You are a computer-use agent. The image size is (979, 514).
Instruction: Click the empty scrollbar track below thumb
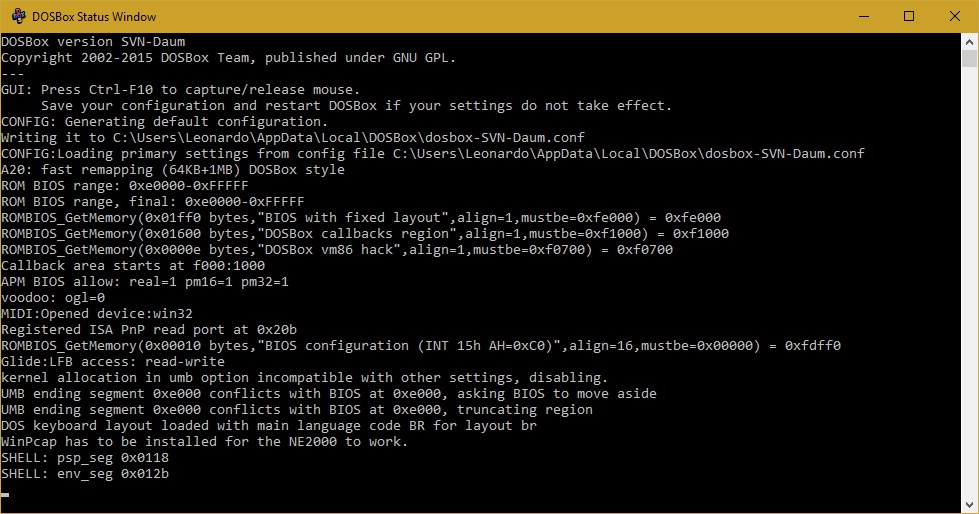click(x=969, y=281)
